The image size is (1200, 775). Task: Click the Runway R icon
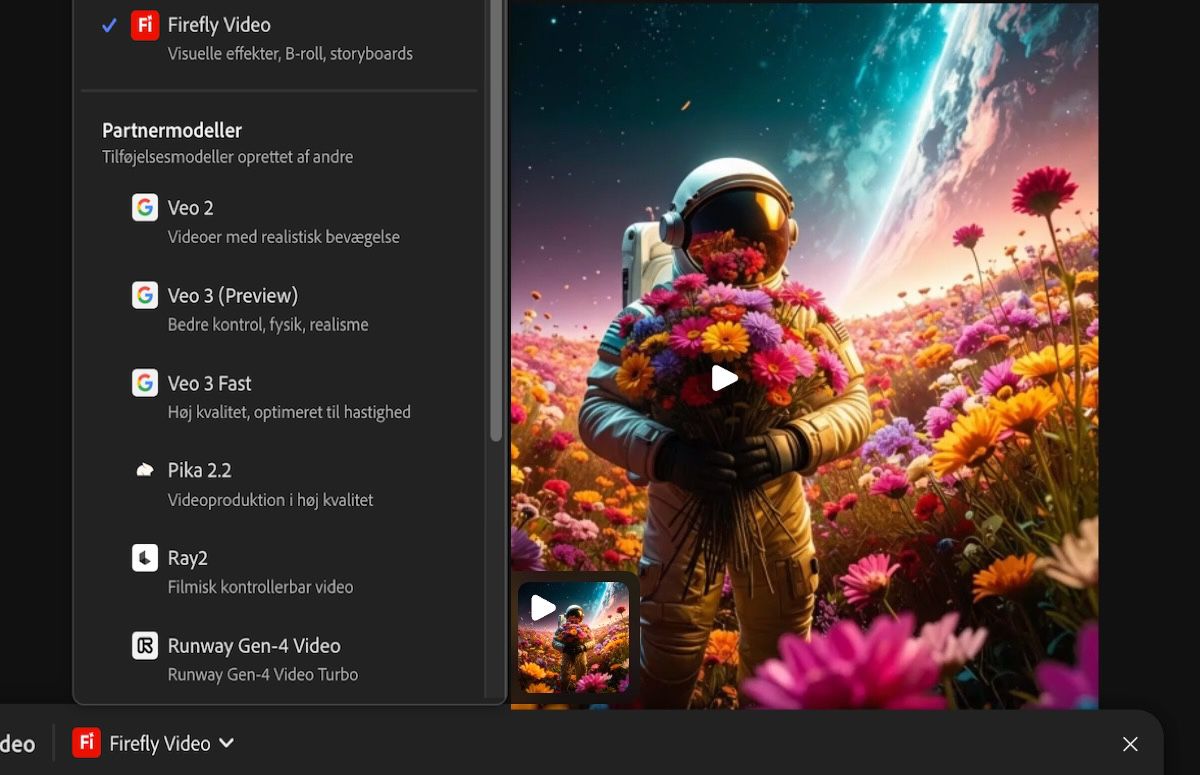(x=145, y=645)
